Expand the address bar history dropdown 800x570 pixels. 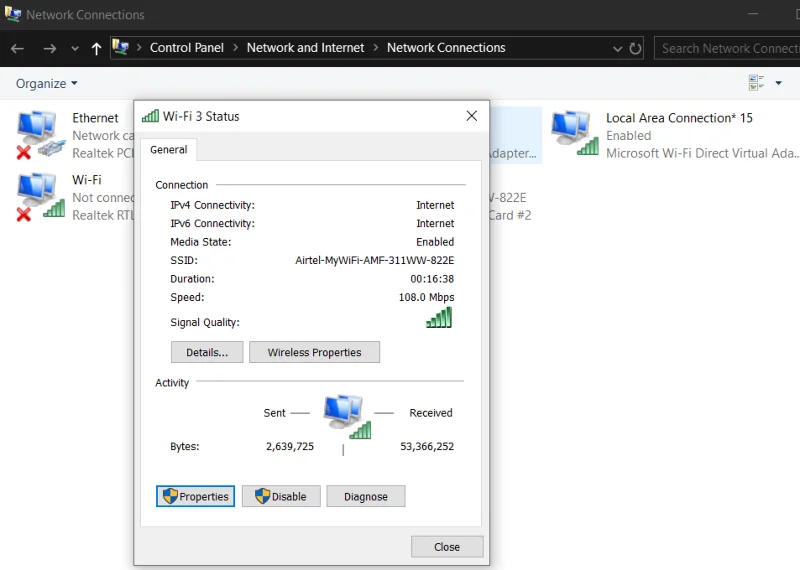coord(617,48)
